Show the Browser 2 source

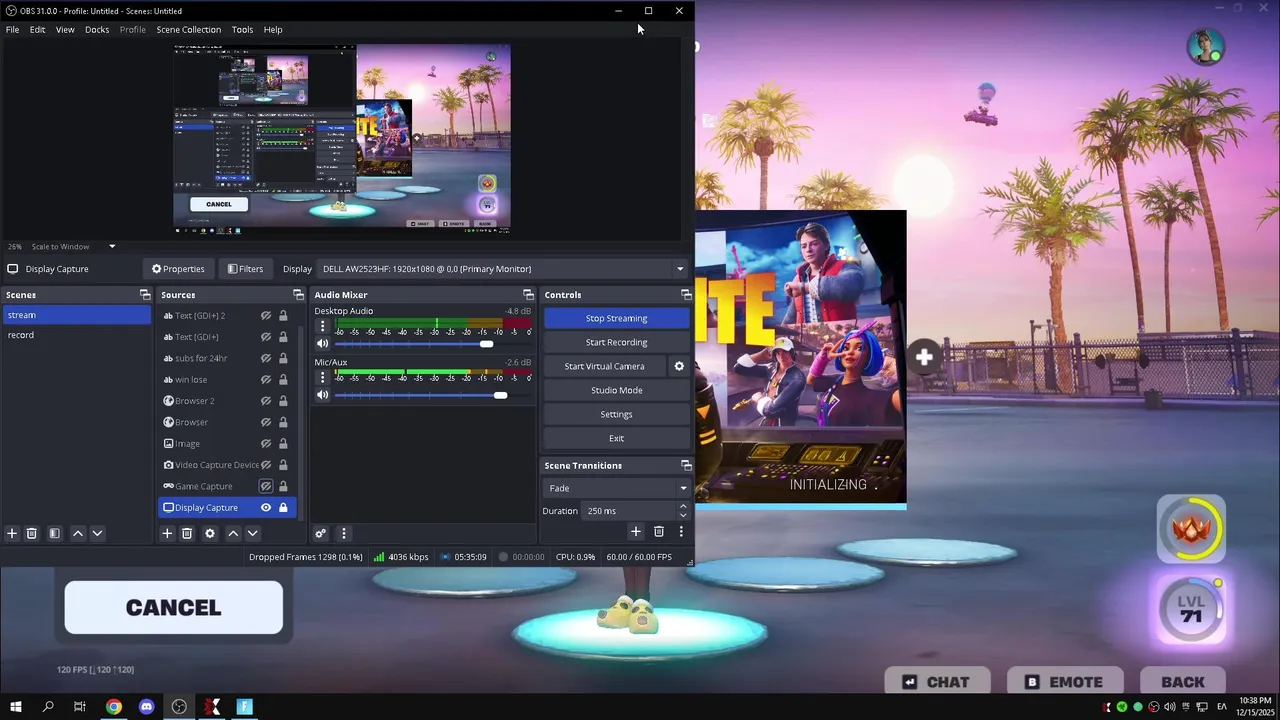[x=266, y=401]
